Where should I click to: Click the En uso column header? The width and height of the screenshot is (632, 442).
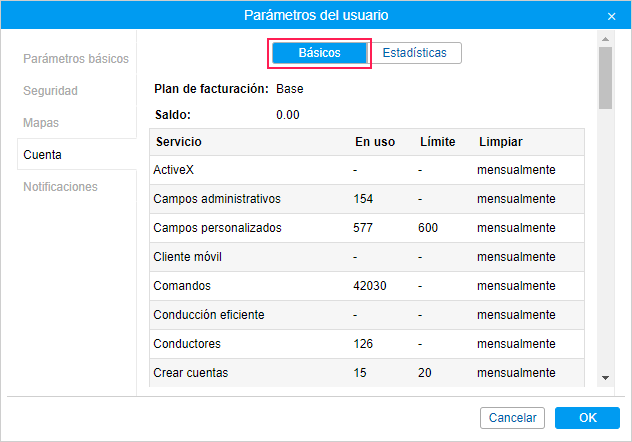(x=375, y=142)
